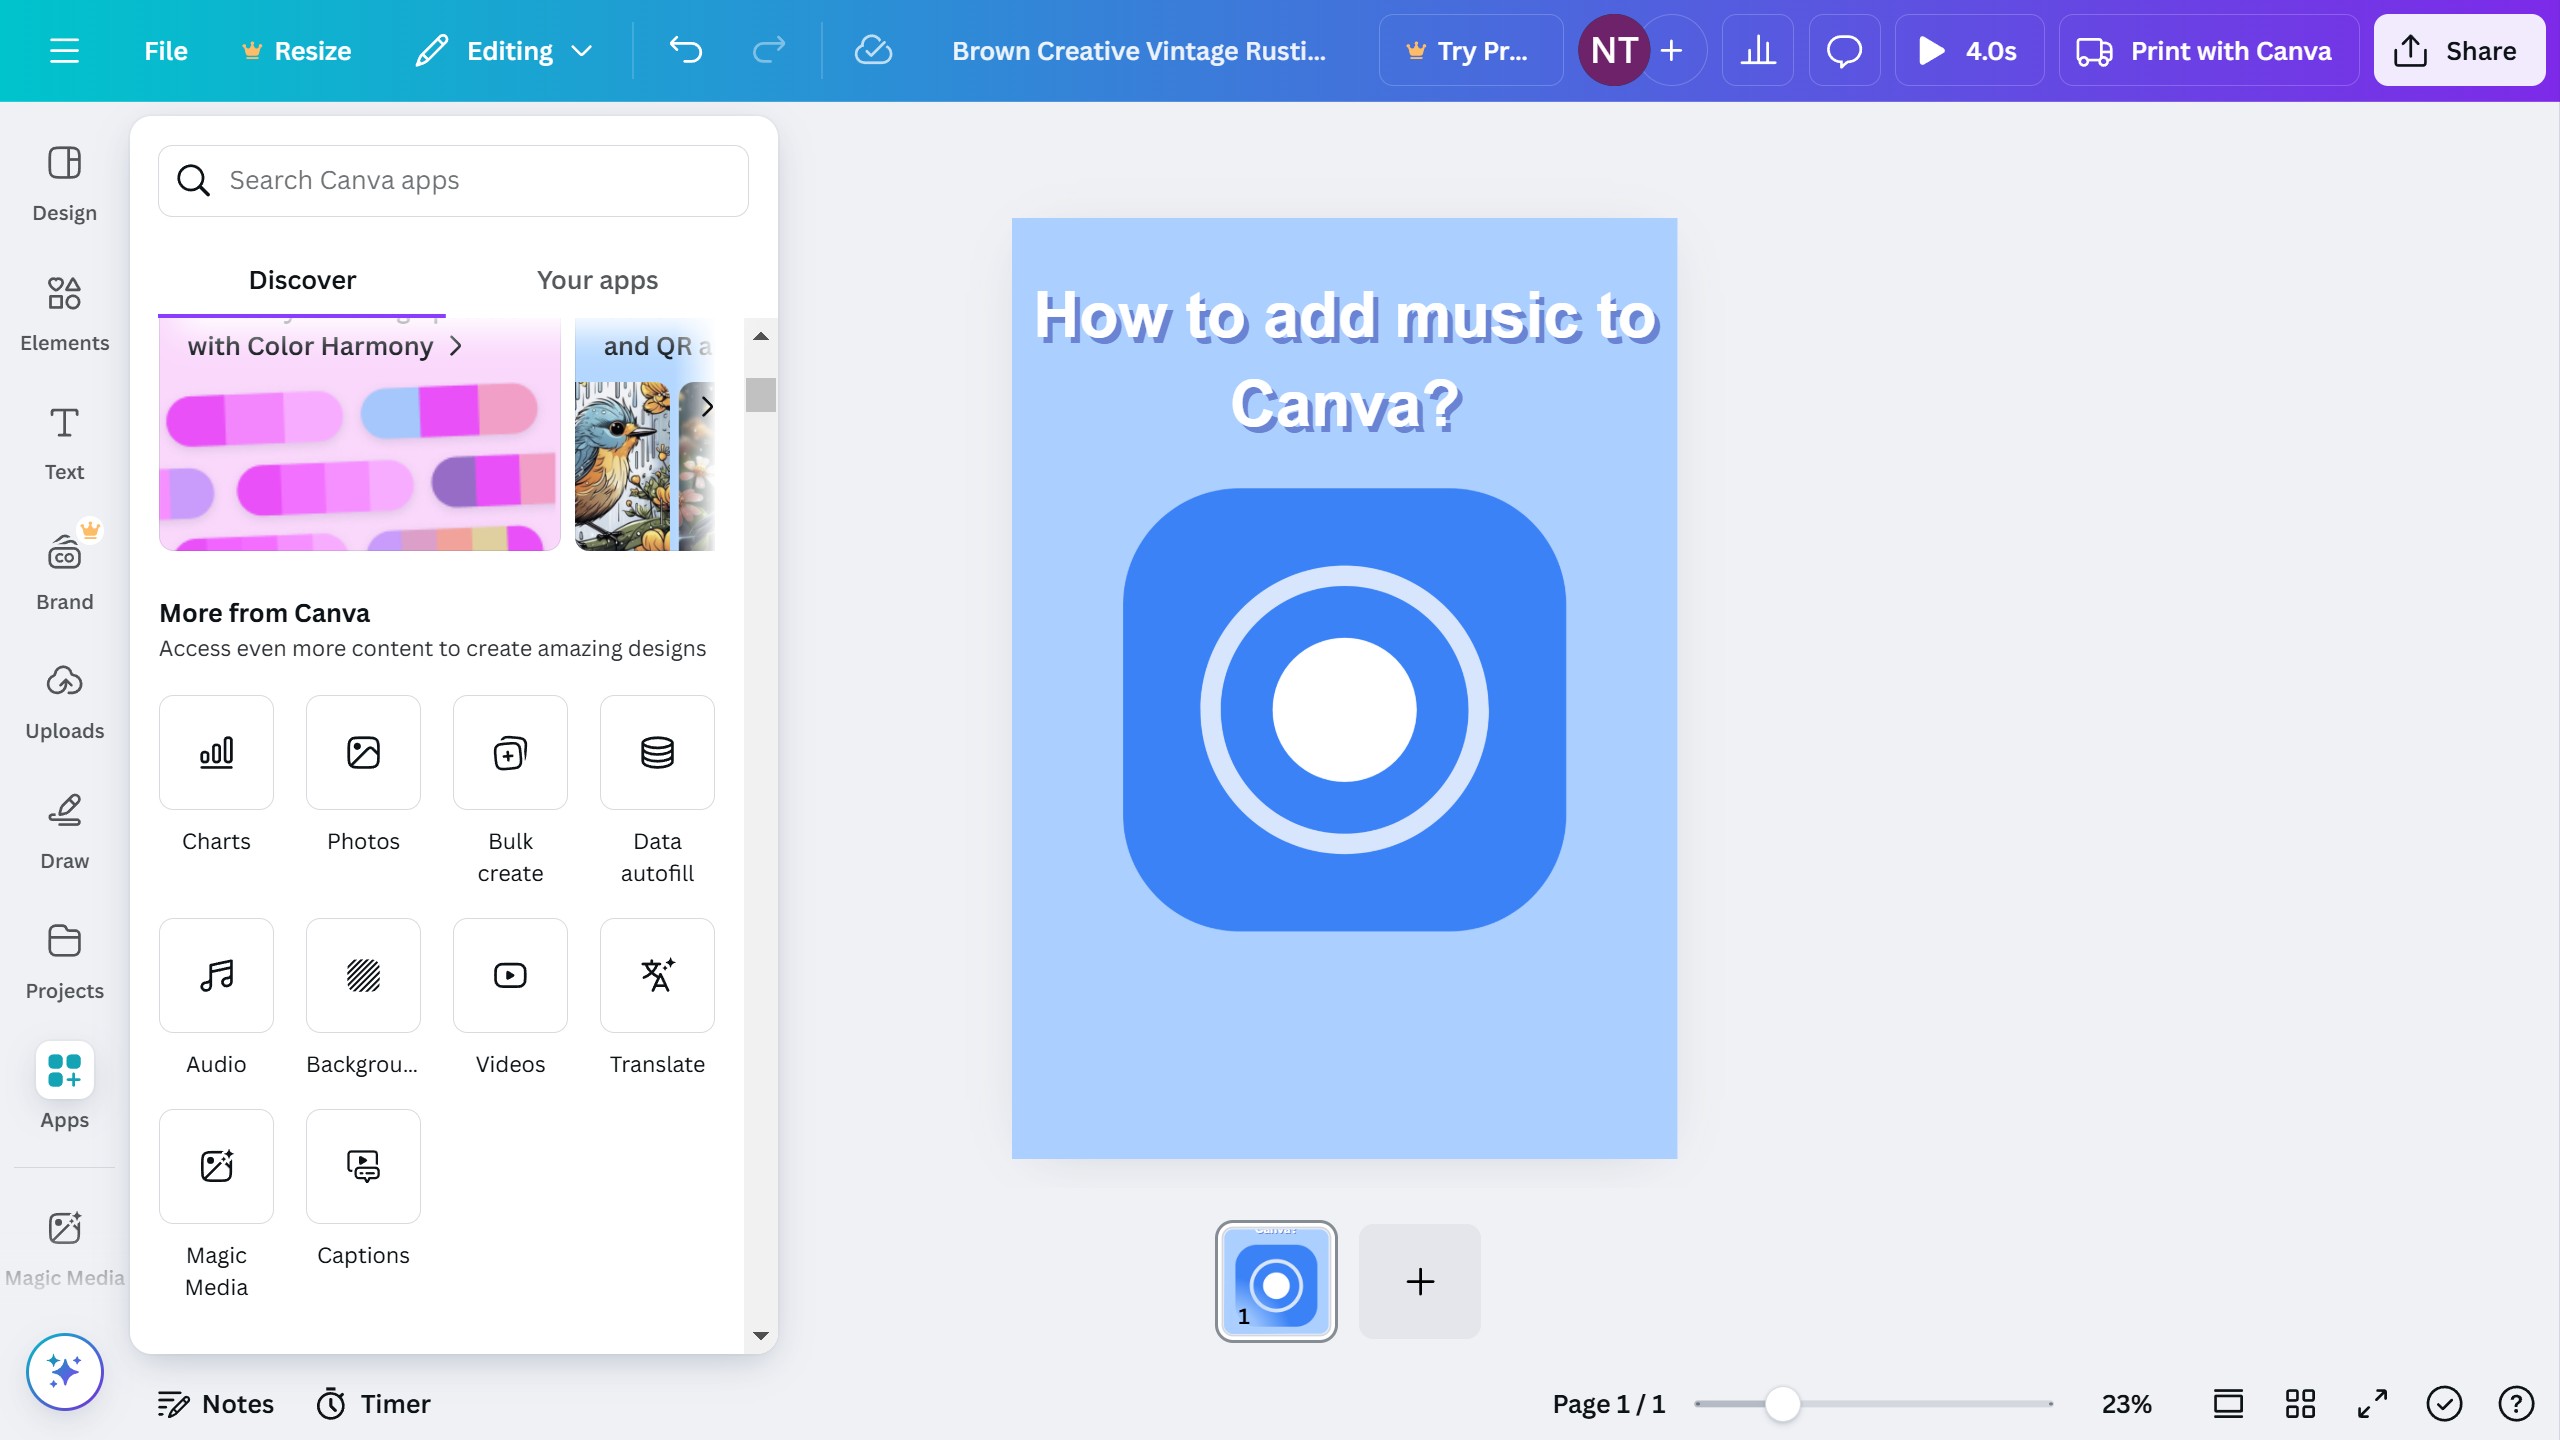
Task: Click the analytics bar chart icon
Action: (x=1757, y=50)
